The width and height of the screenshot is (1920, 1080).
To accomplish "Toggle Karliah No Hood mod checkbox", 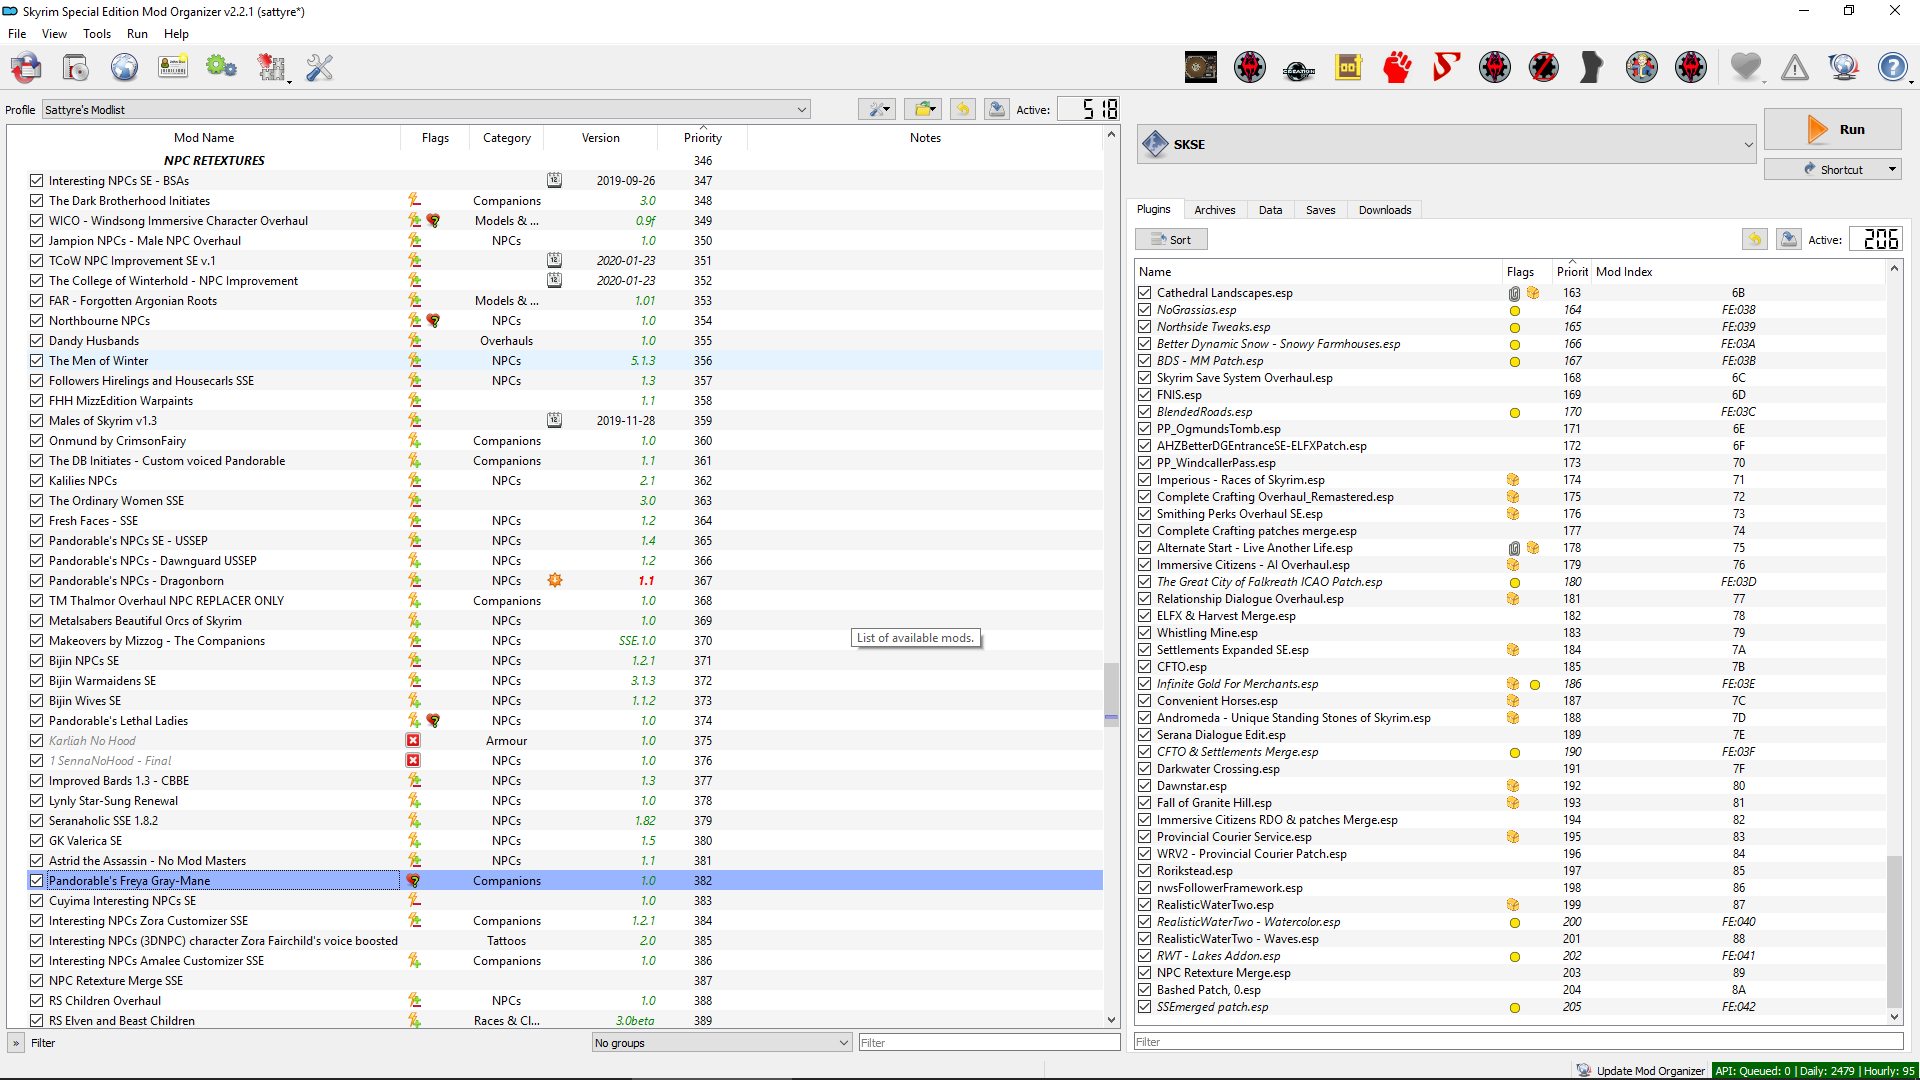I will 37,741.
